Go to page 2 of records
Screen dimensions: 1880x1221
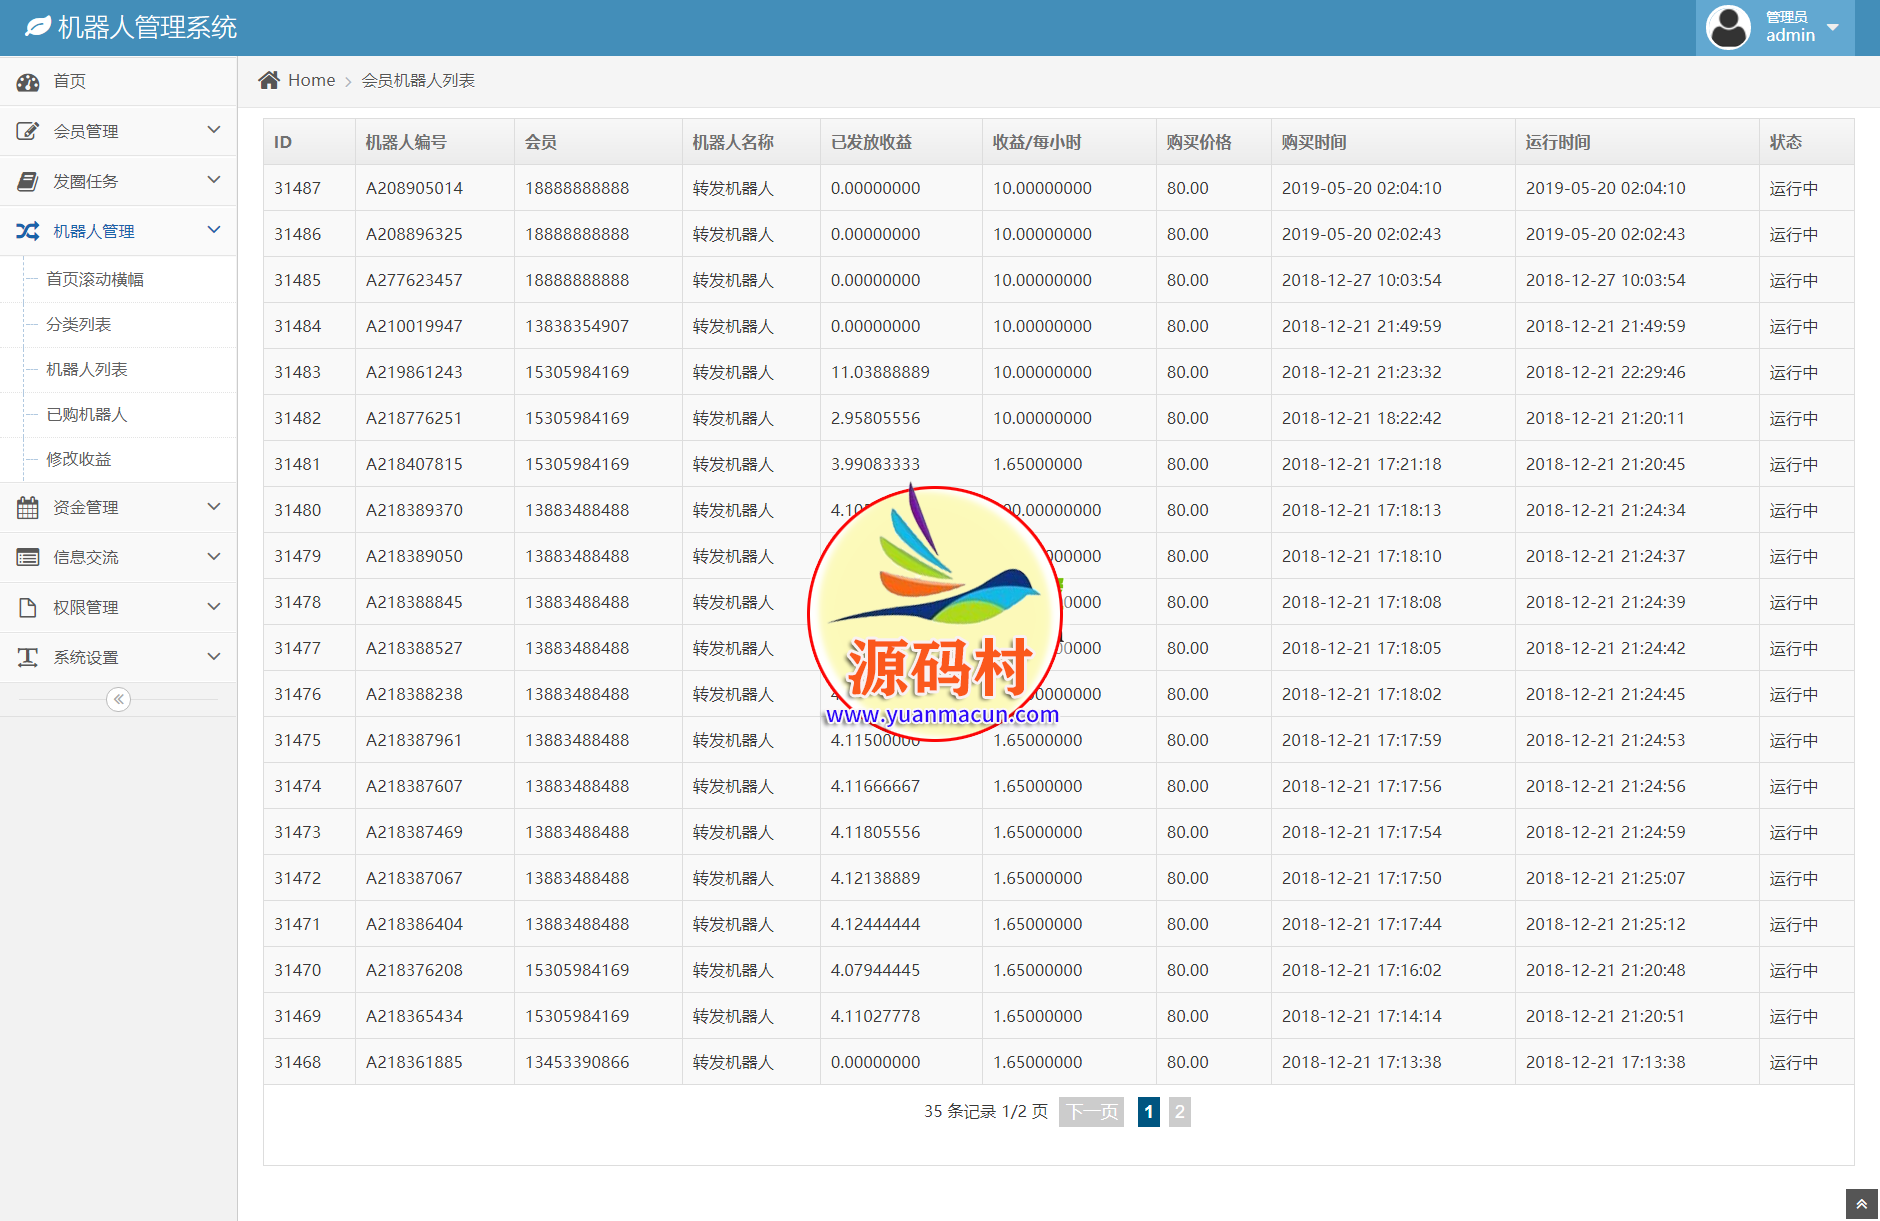1179,1112
